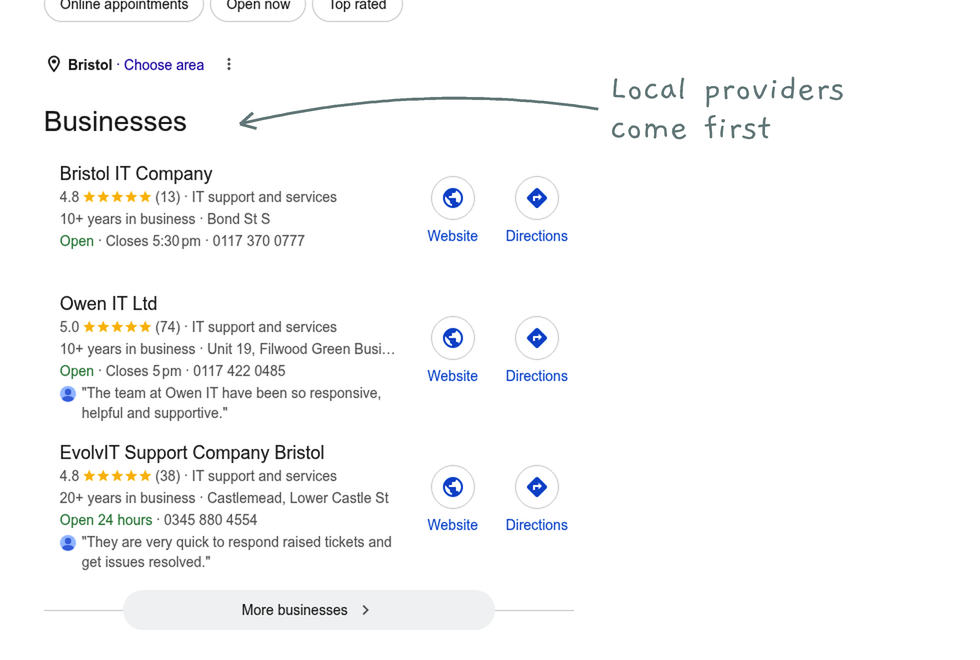Click the 5.0 (74) rating of Owen IT Ltd

pos(120,328)
